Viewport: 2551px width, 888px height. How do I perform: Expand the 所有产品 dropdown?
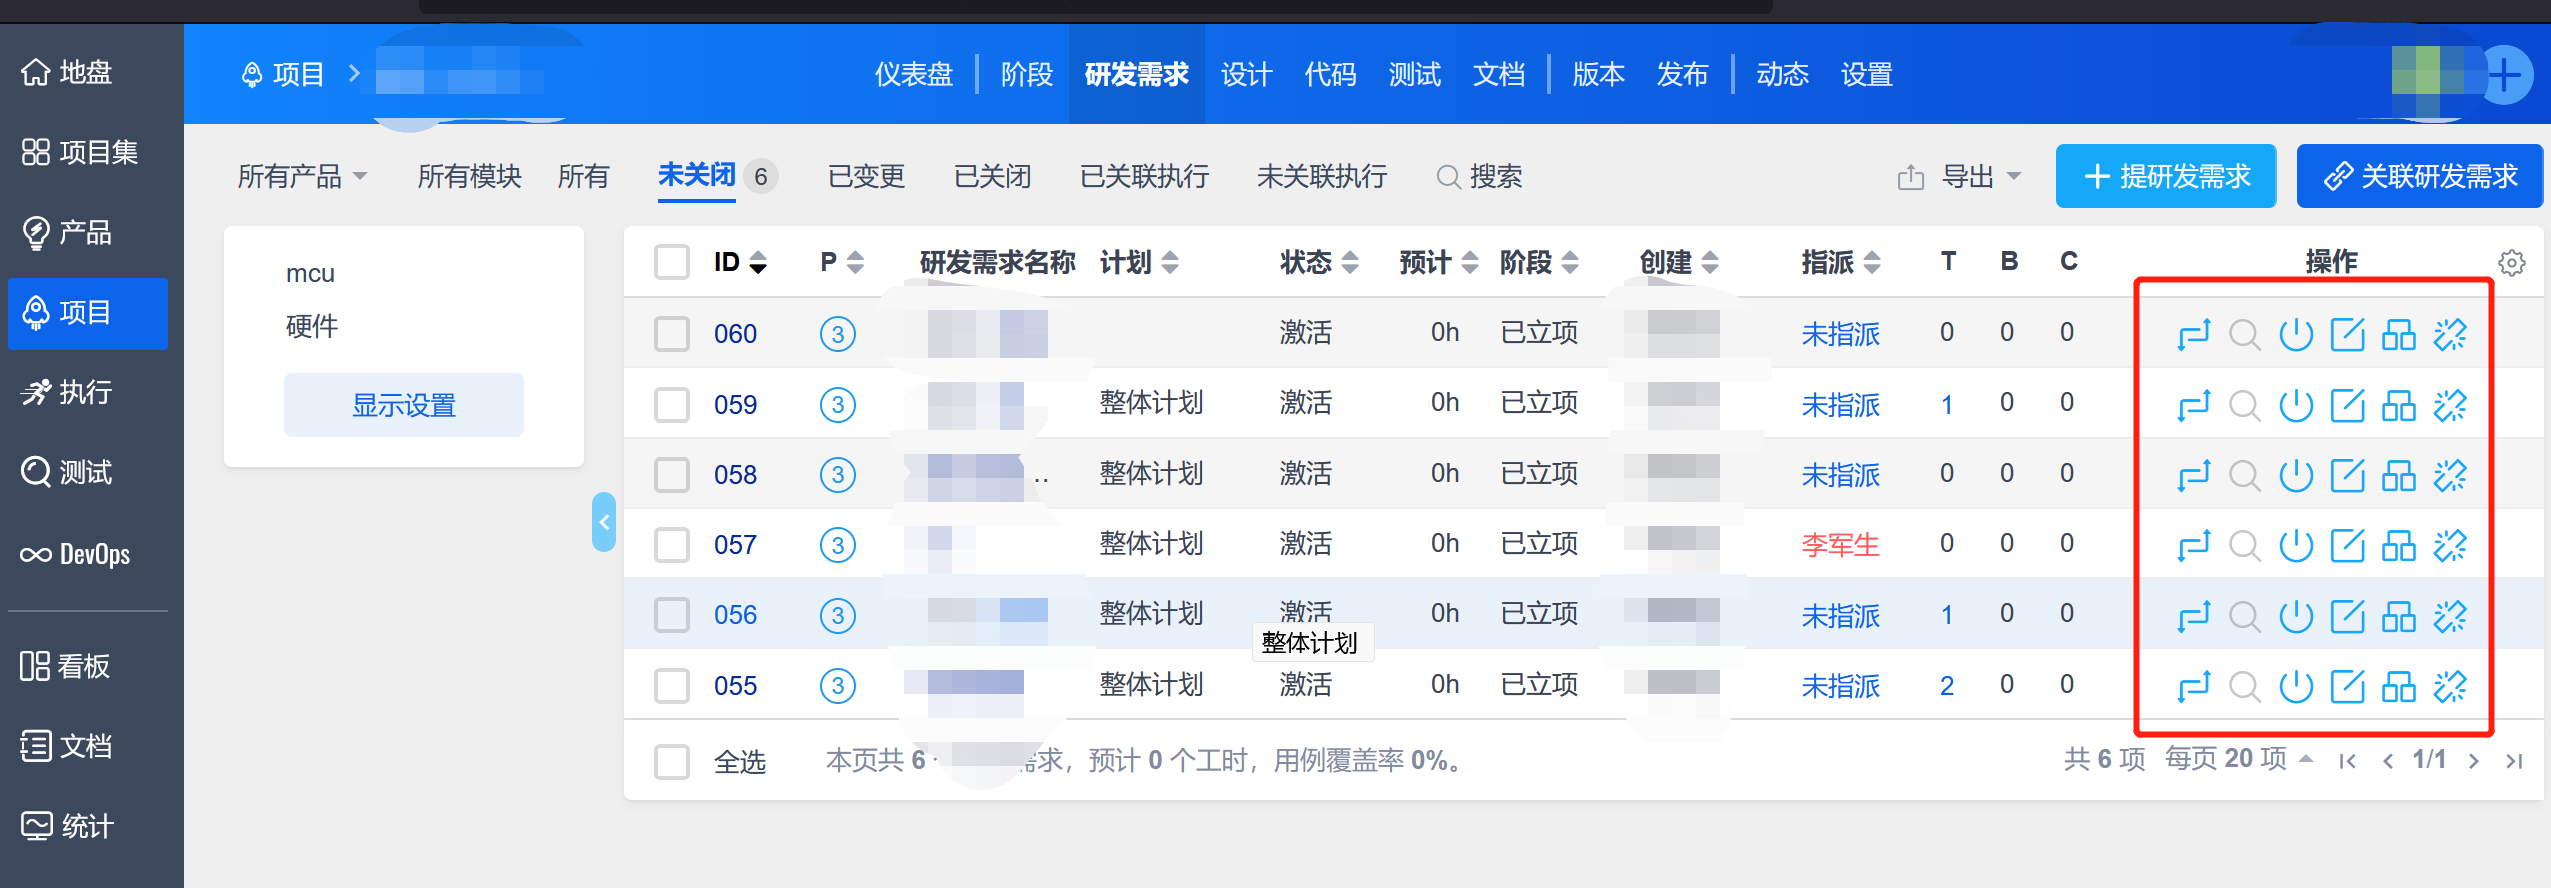tap(302, 177)
